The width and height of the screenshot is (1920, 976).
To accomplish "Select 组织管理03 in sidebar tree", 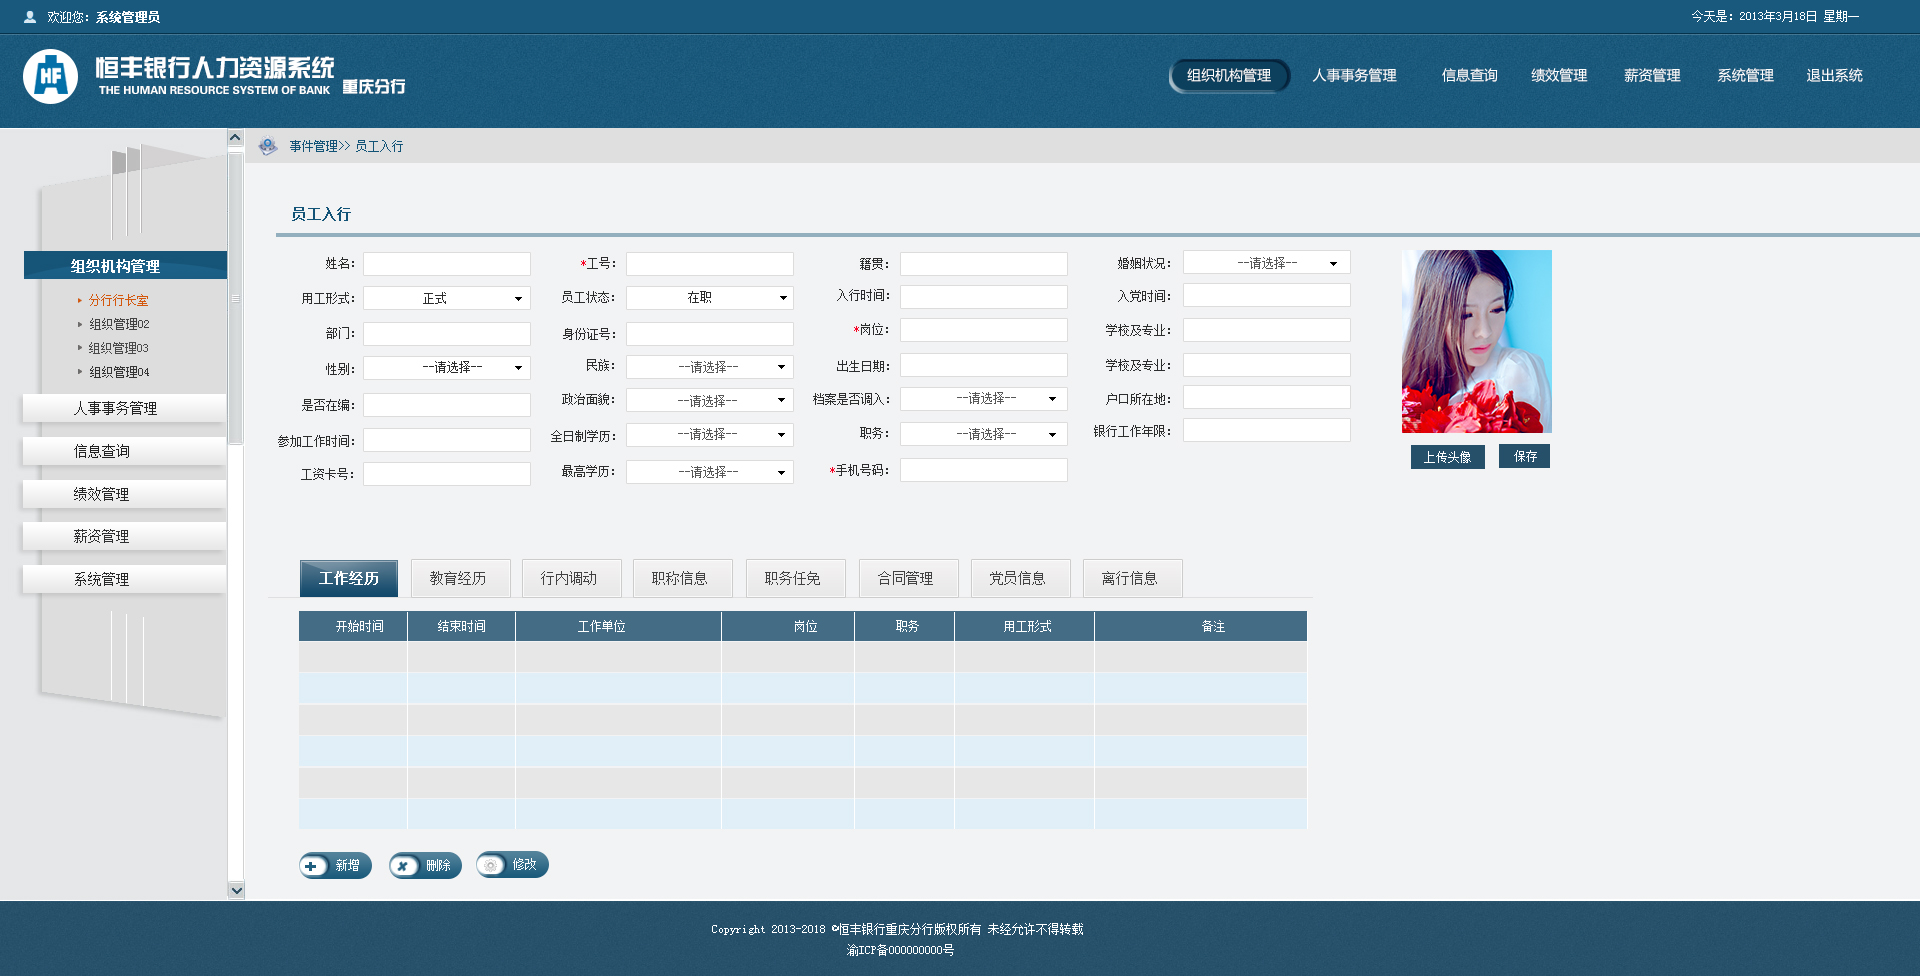I will (118, 348).
